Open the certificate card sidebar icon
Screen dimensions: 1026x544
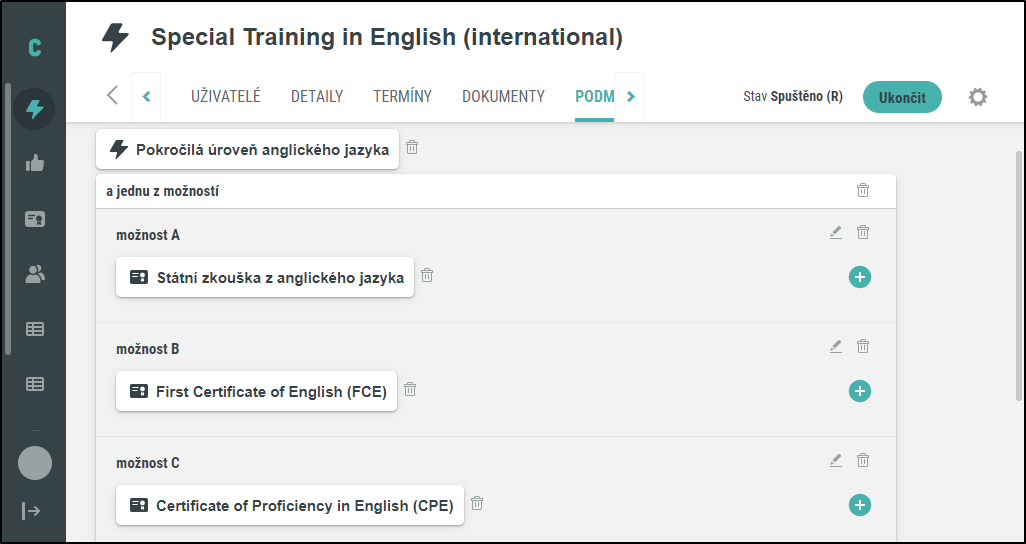[x=35, y=219]
